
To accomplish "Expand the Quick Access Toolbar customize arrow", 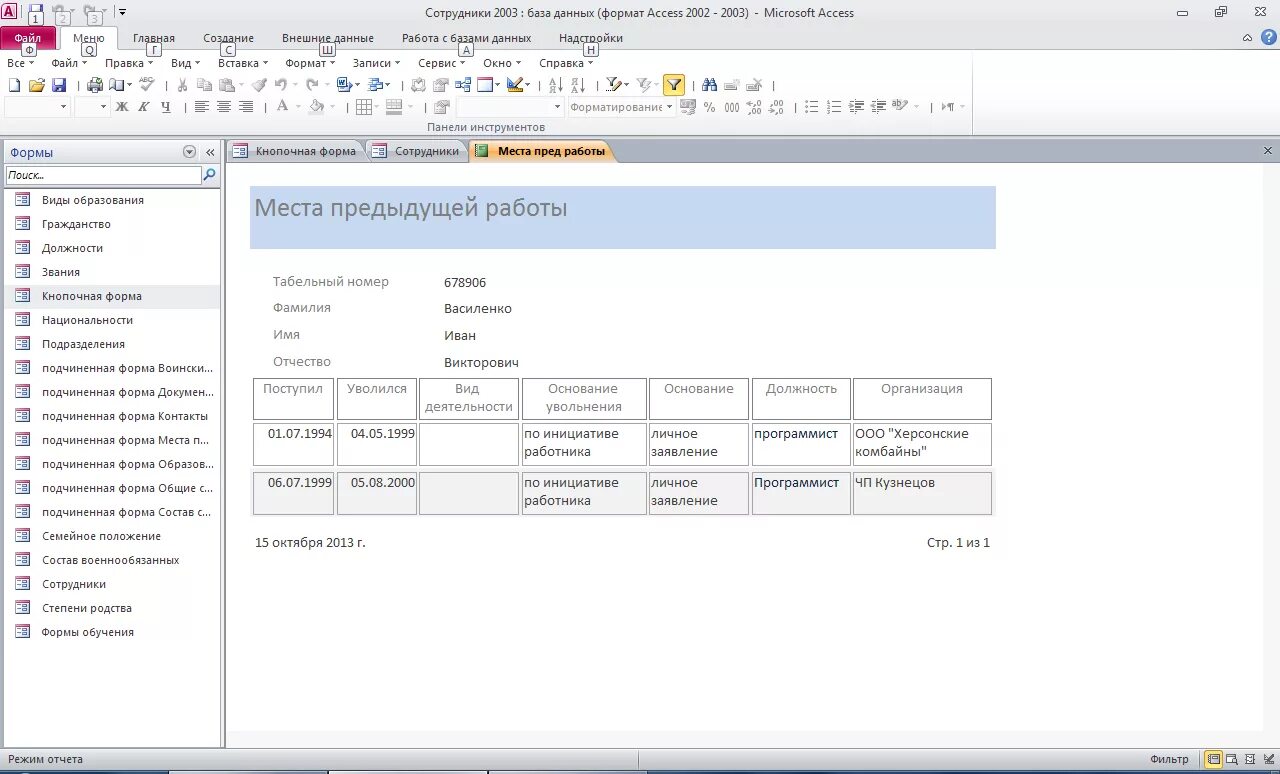I will point(122,12).
